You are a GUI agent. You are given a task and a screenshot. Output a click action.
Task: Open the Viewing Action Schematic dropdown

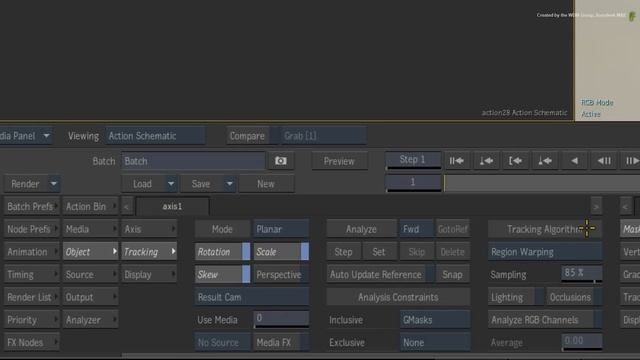point(156,136)
